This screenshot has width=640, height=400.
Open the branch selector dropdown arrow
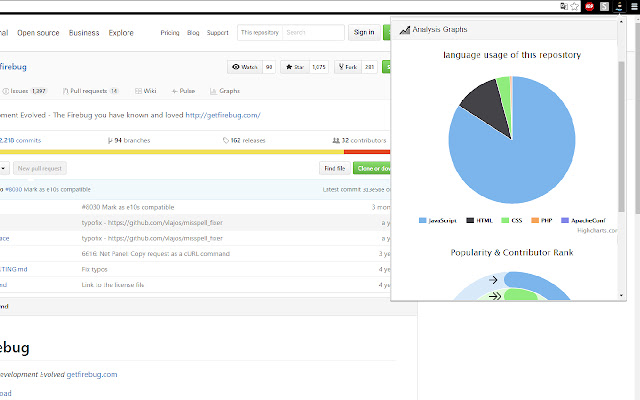(4, 168)
